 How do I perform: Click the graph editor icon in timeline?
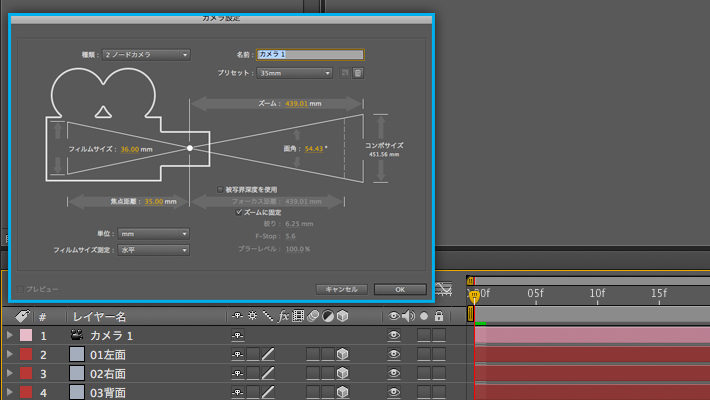(443, 289)
